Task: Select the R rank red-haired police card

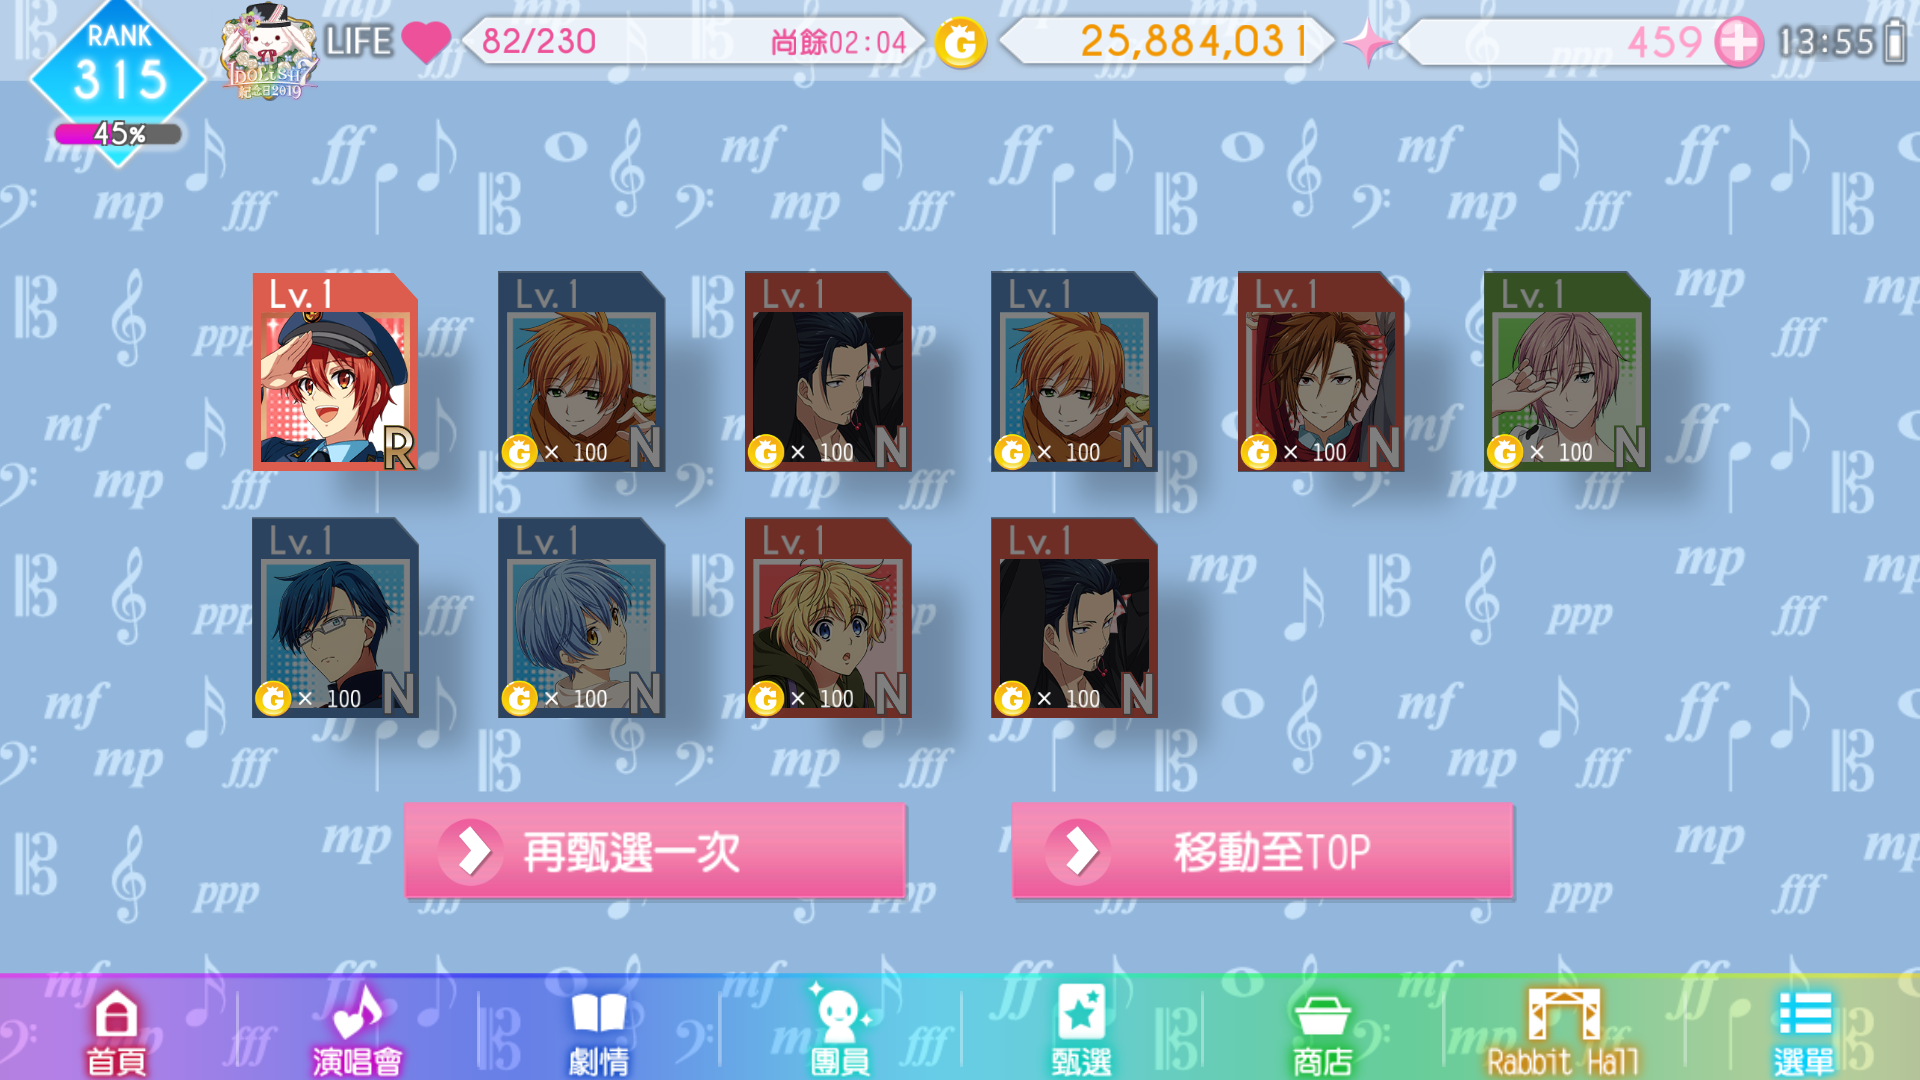Action: (x=335, y=371)
